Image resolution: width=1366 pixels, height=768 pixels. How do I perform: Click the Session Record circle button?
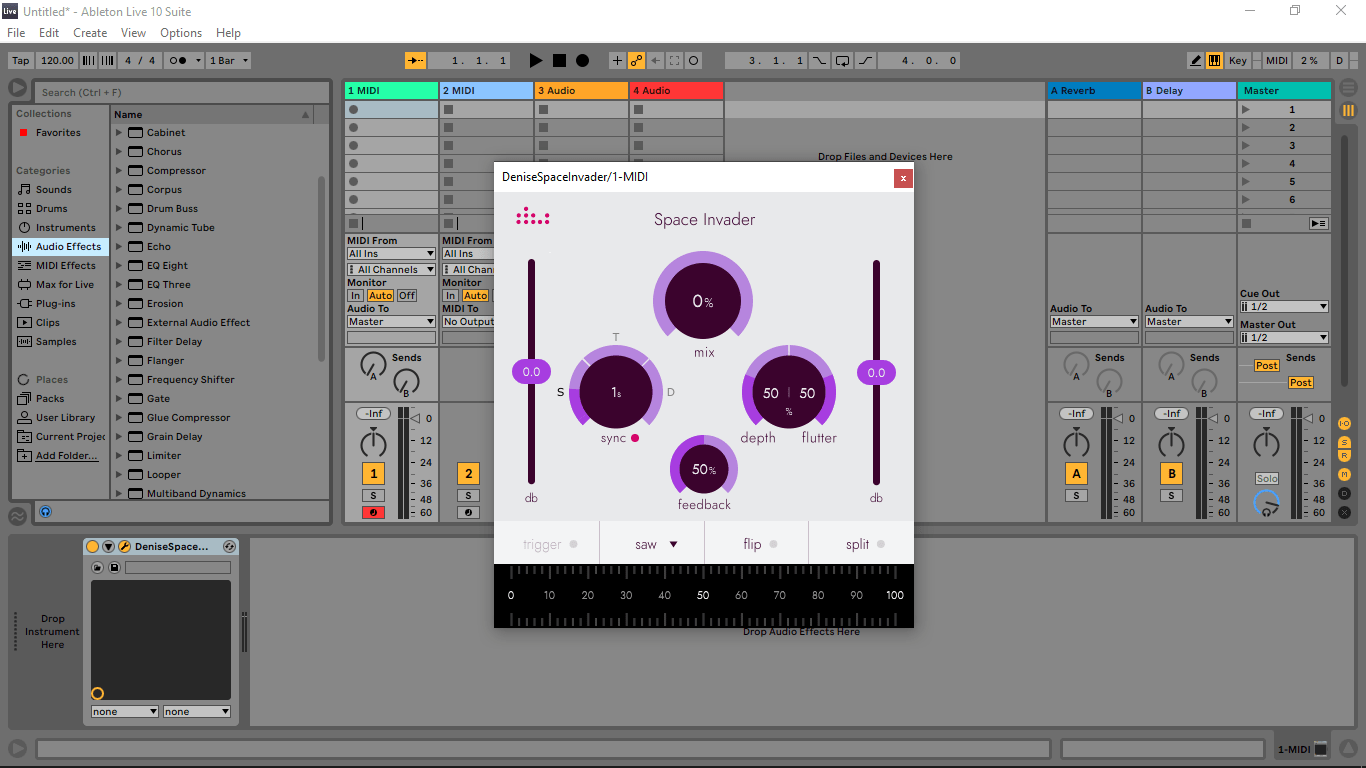[694, 61]
